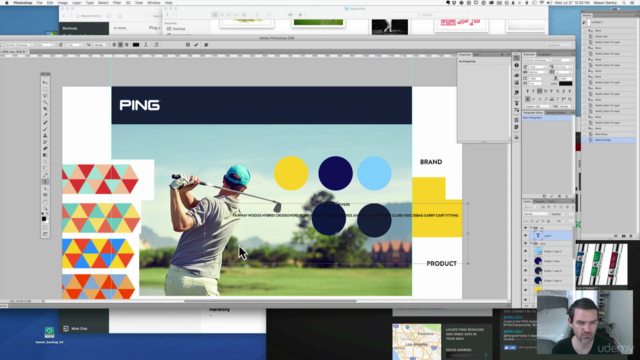Open anti-aliasing dropdown in options bar
640x360 pixels.
click(x=101, y=44)
